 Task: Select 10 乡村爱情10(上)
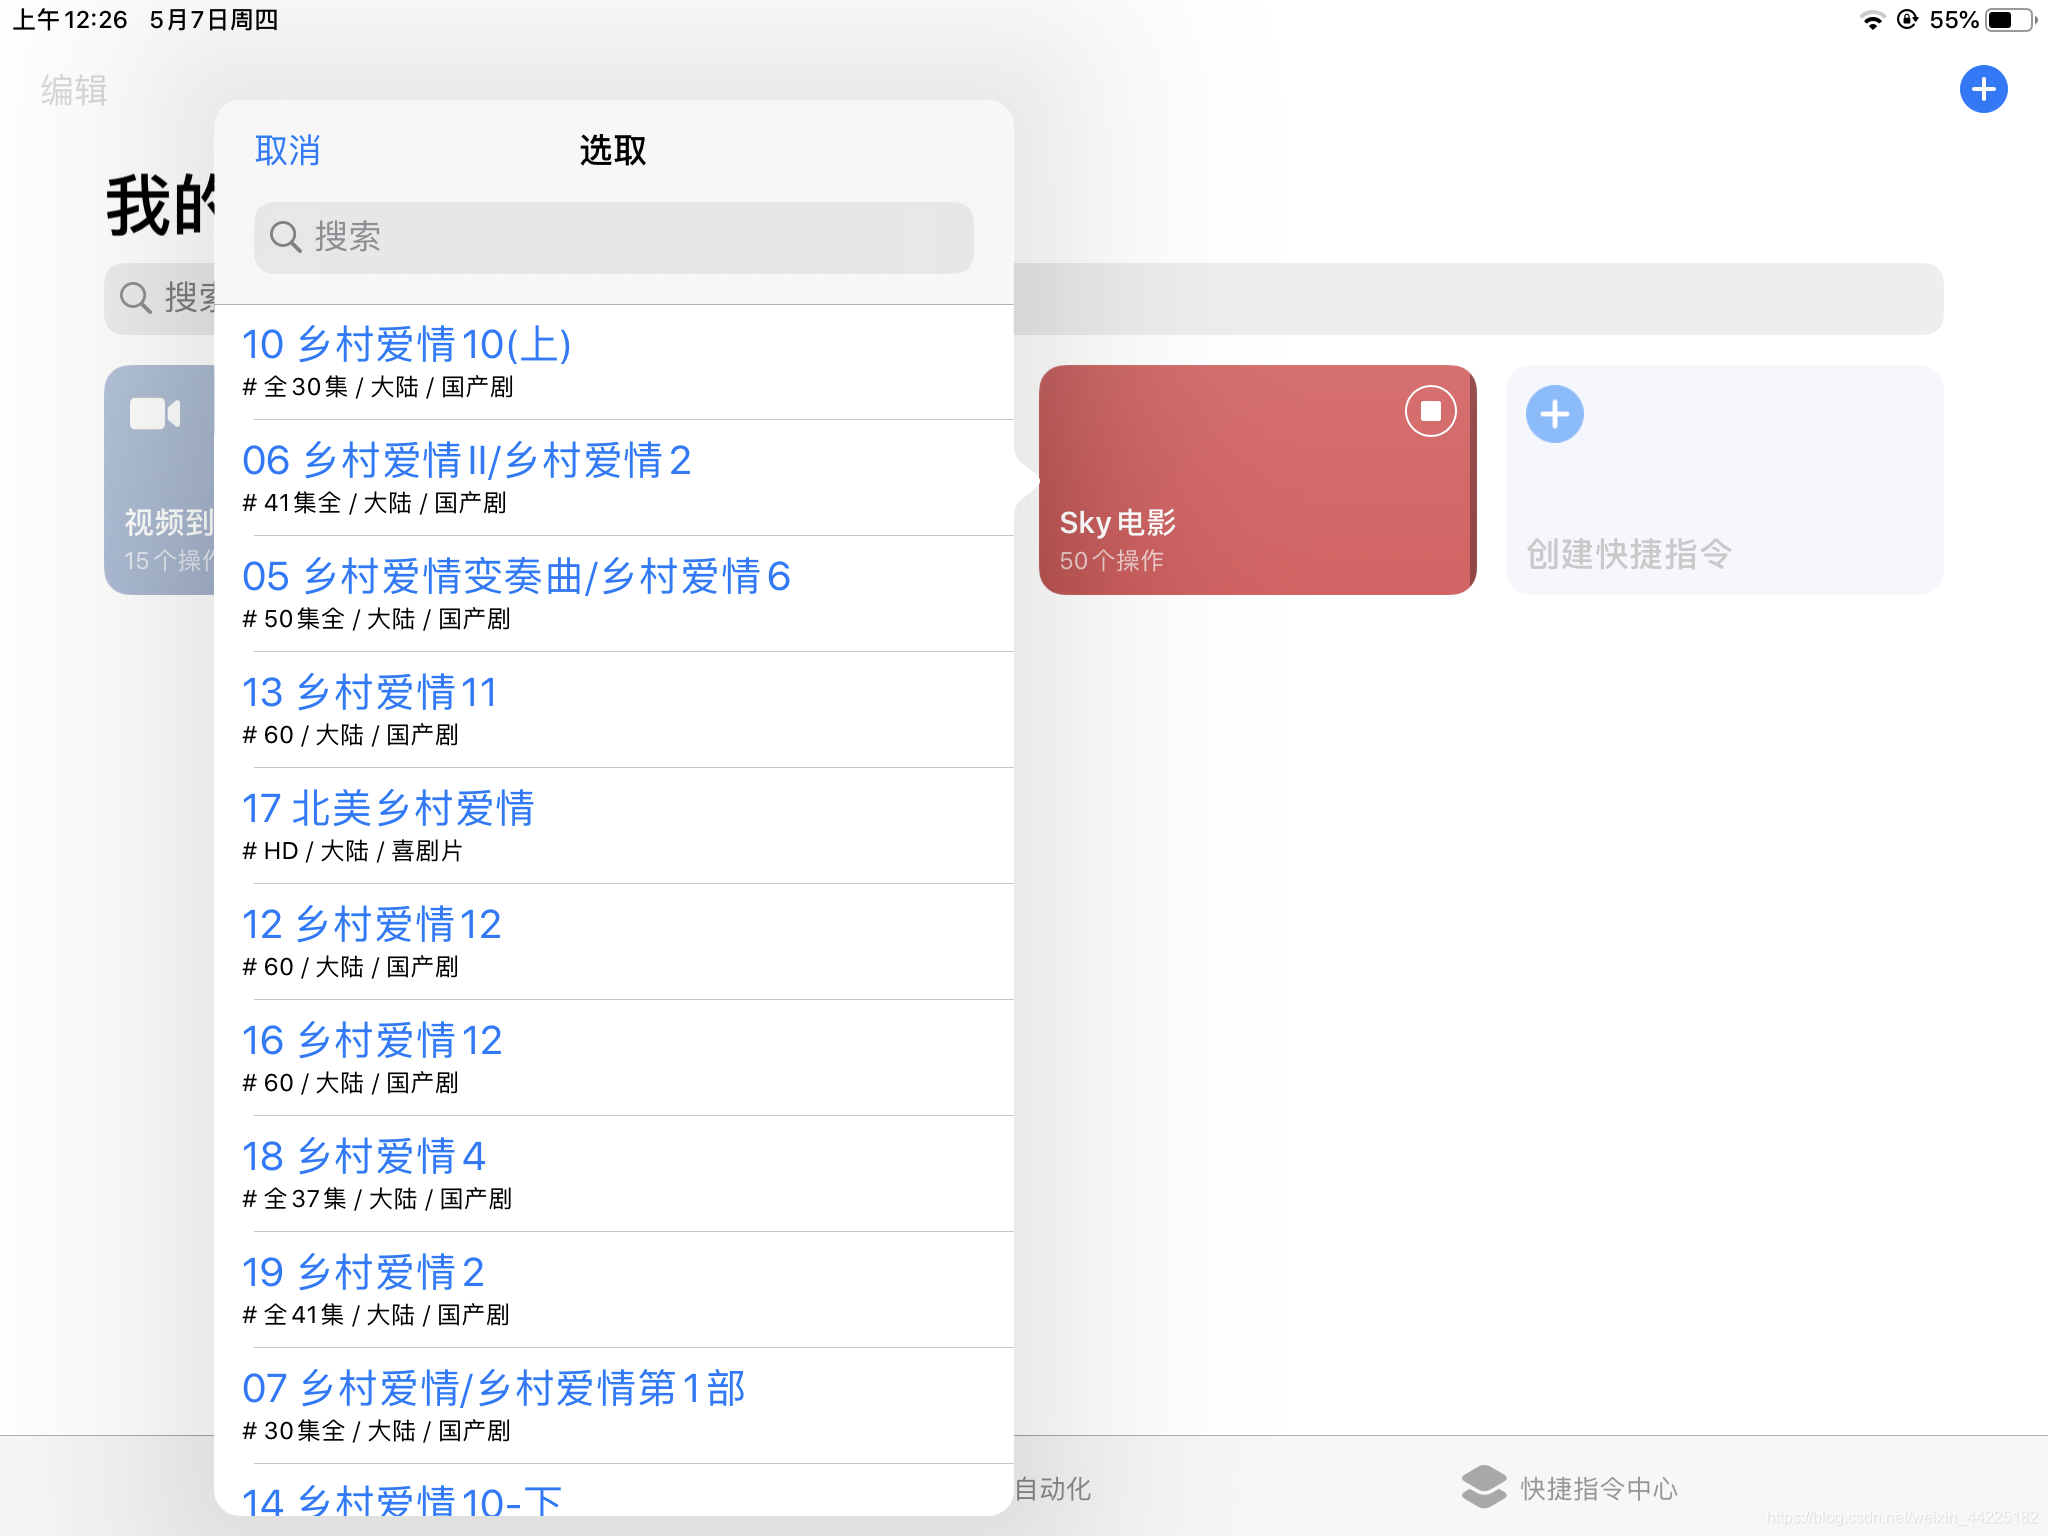pyautogui.click(x=613, y=362)
